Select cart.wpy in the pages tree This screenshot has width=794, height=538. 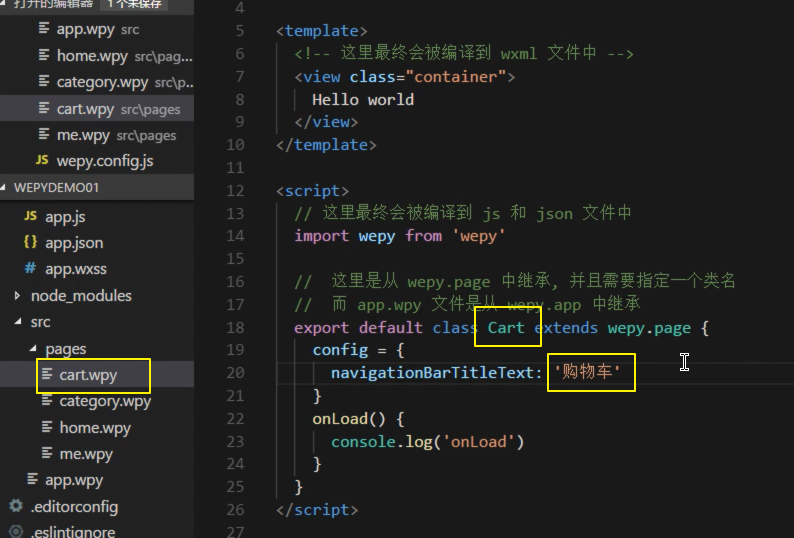[87, 376]
